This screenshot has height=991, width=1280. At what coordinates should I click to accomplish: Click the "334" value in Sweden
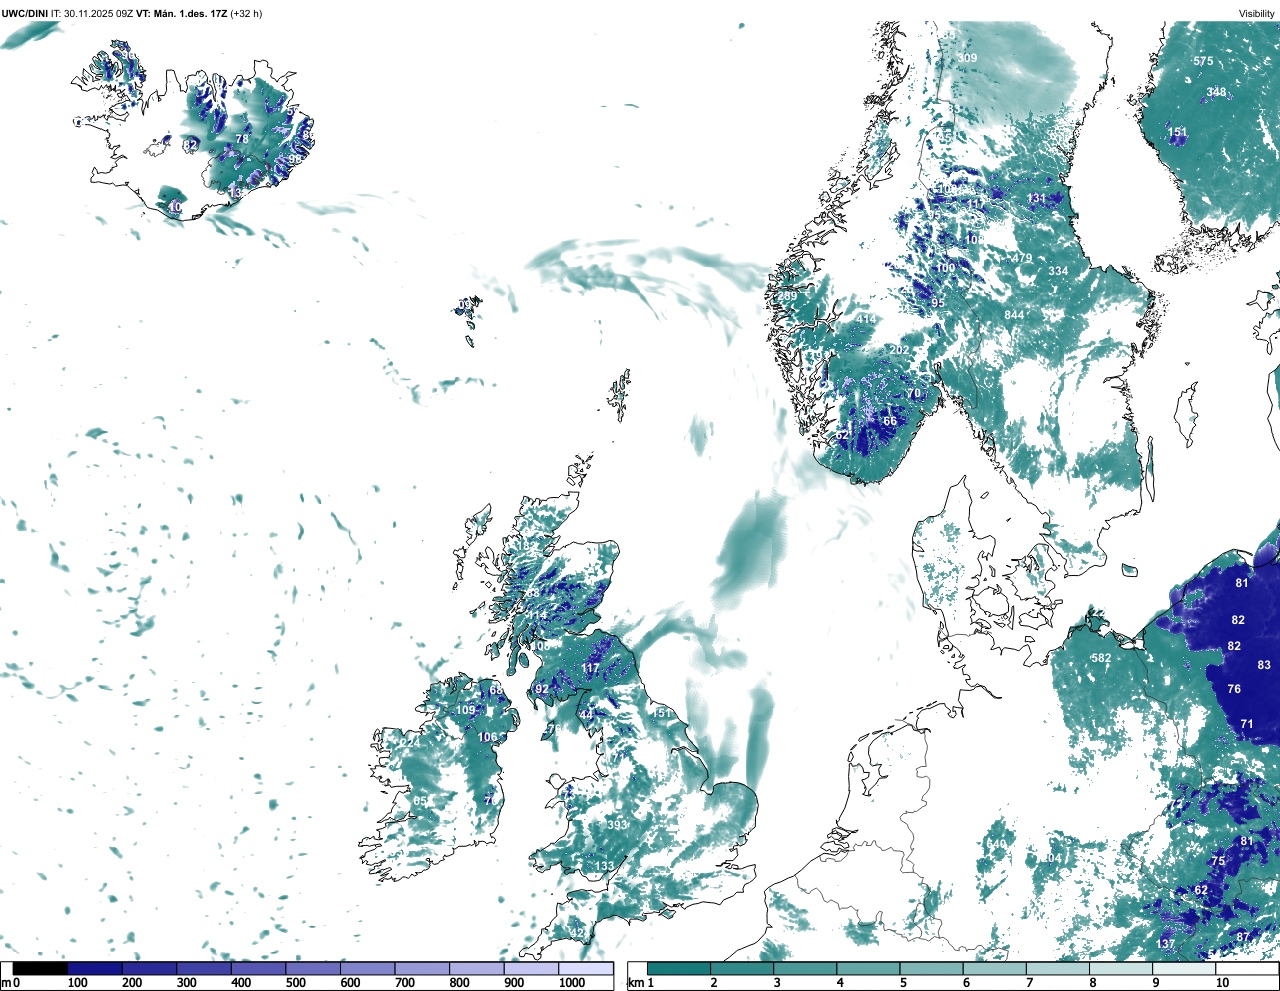click(x=1058, y=271)
